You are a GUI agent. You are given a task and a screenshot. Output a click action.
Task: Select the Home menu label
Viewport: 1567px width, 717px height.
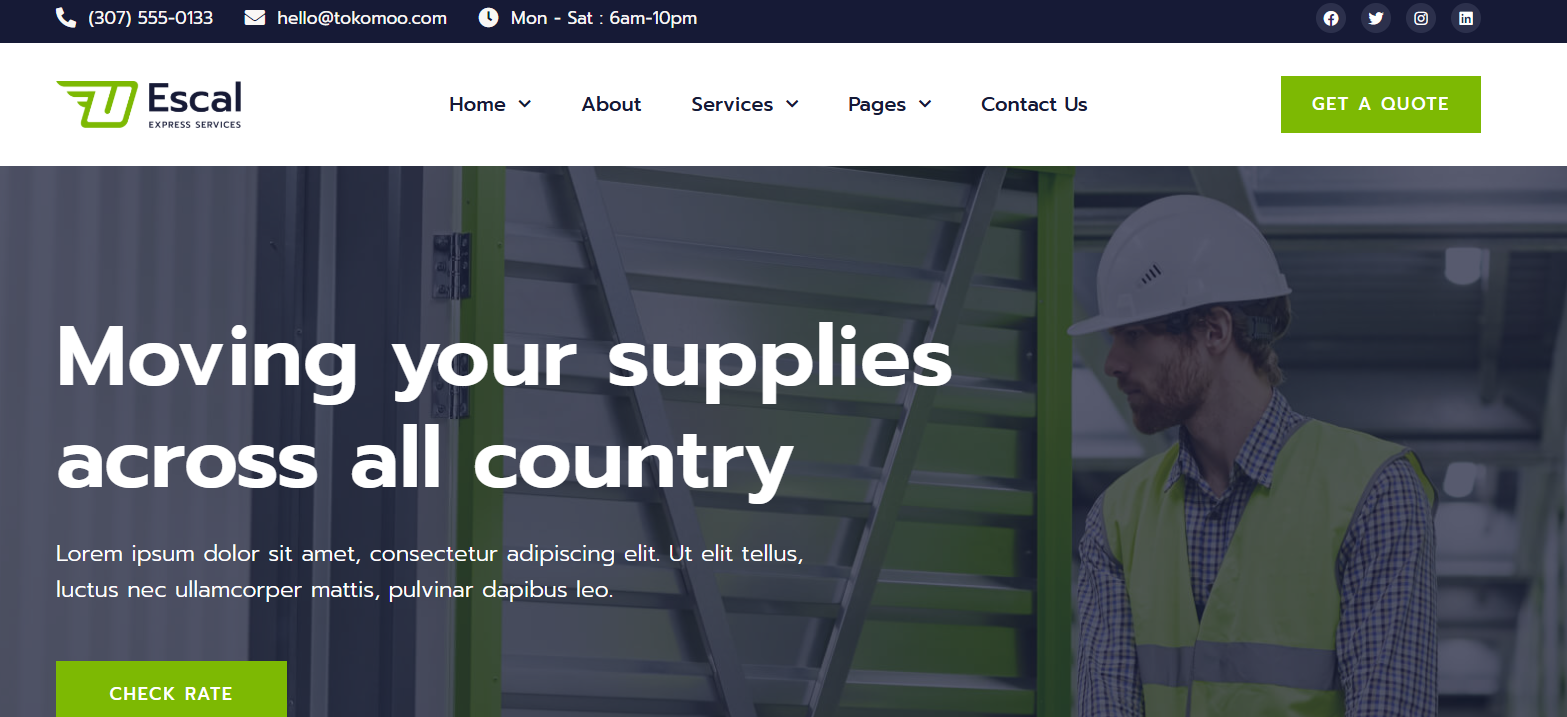477,104
